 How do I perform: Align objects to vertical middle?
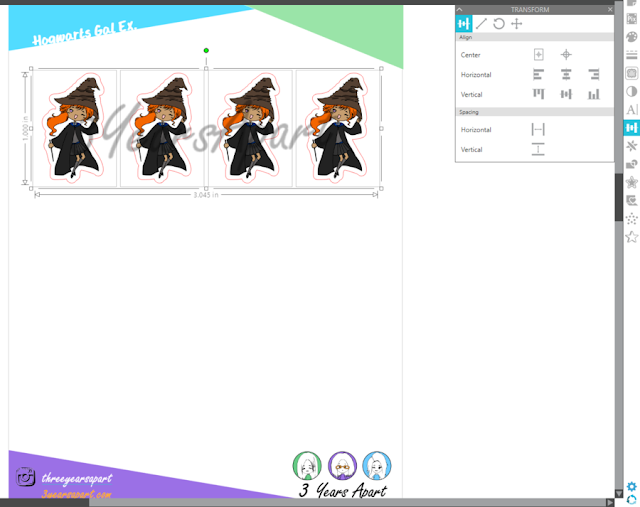coord(566,94)
